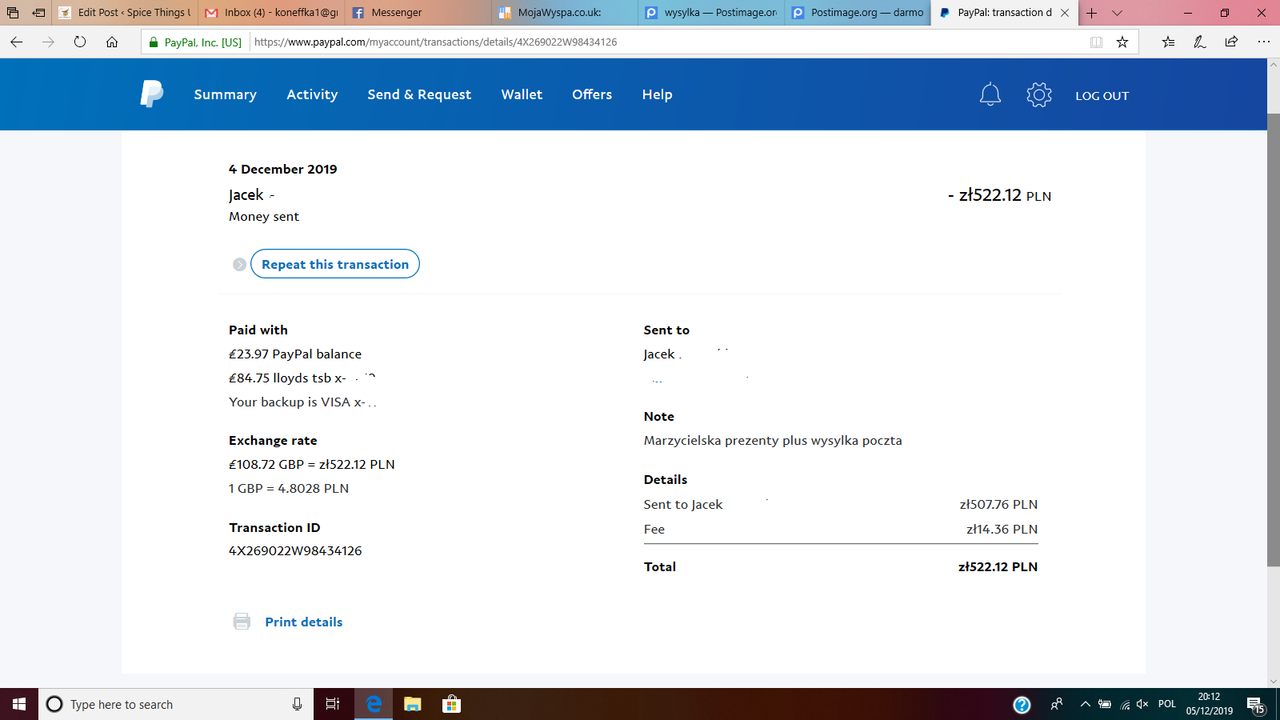Open the favorites hub icon
This screenshot has width=1280, height=720.
(x=1169, y=42)
